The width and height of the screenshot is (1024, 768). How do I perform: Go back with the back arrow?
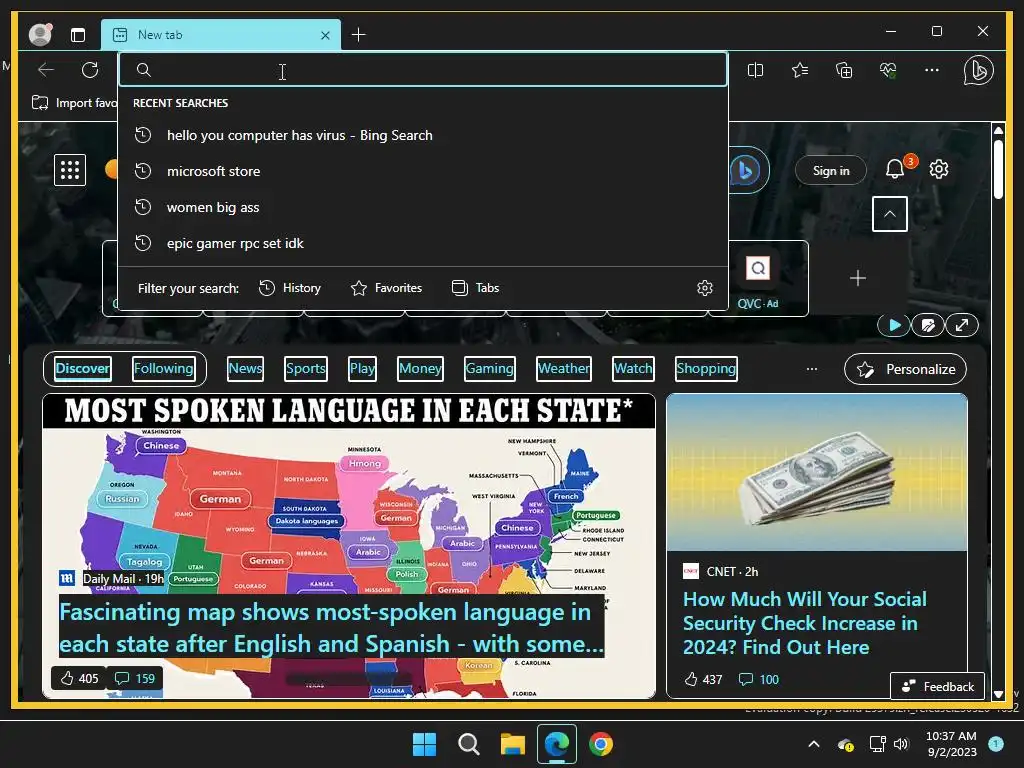click(x=46, y=70)
